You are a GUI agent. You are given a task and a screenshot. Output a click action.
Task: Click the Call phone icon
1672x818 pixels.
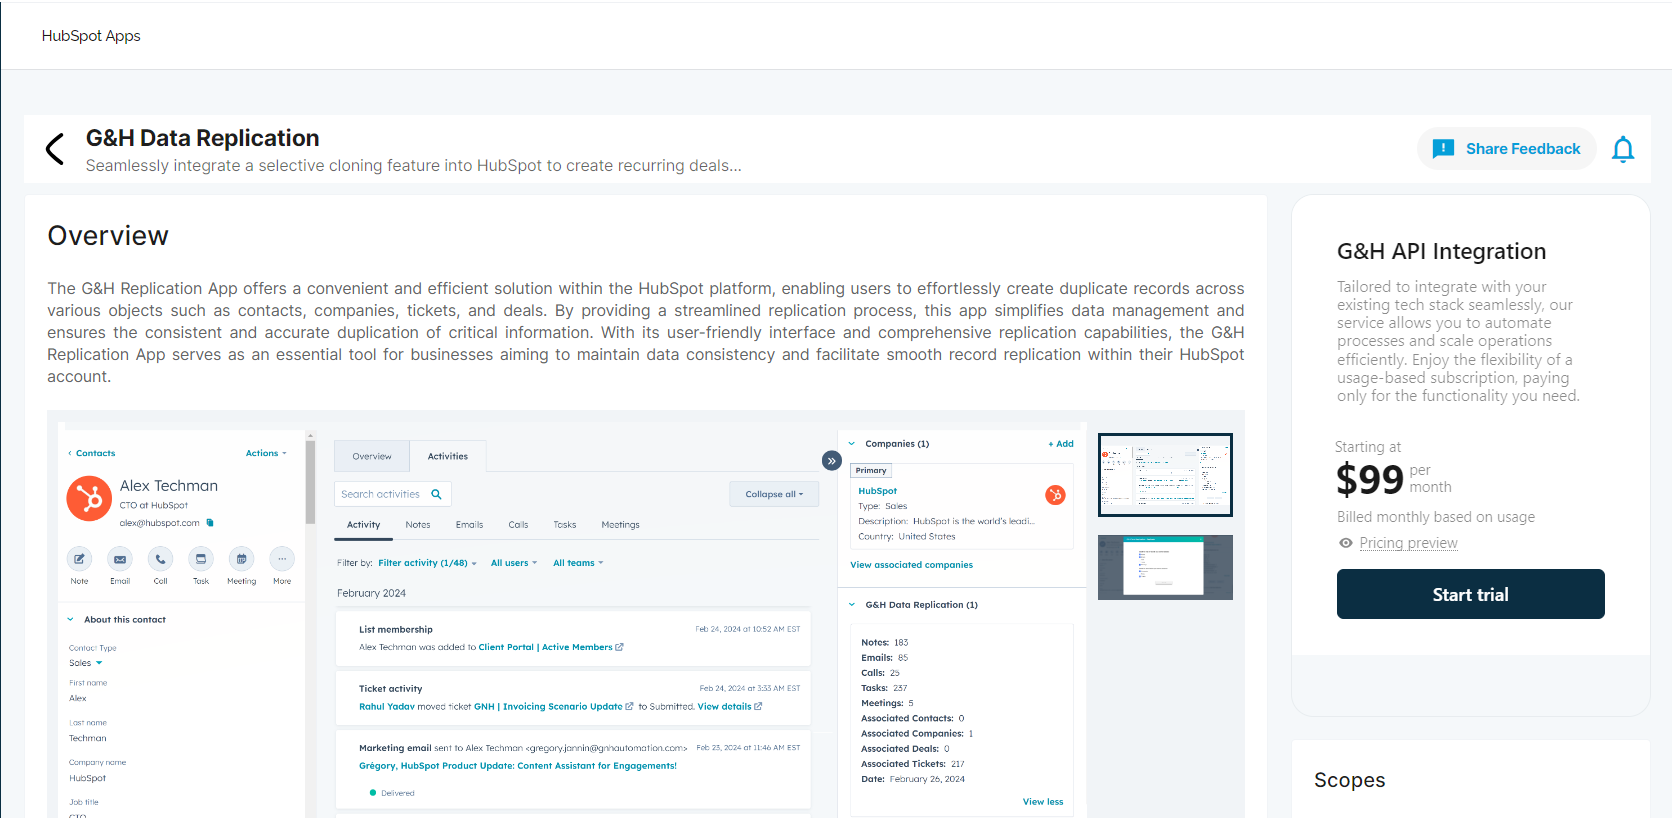(x=160, y=559)
